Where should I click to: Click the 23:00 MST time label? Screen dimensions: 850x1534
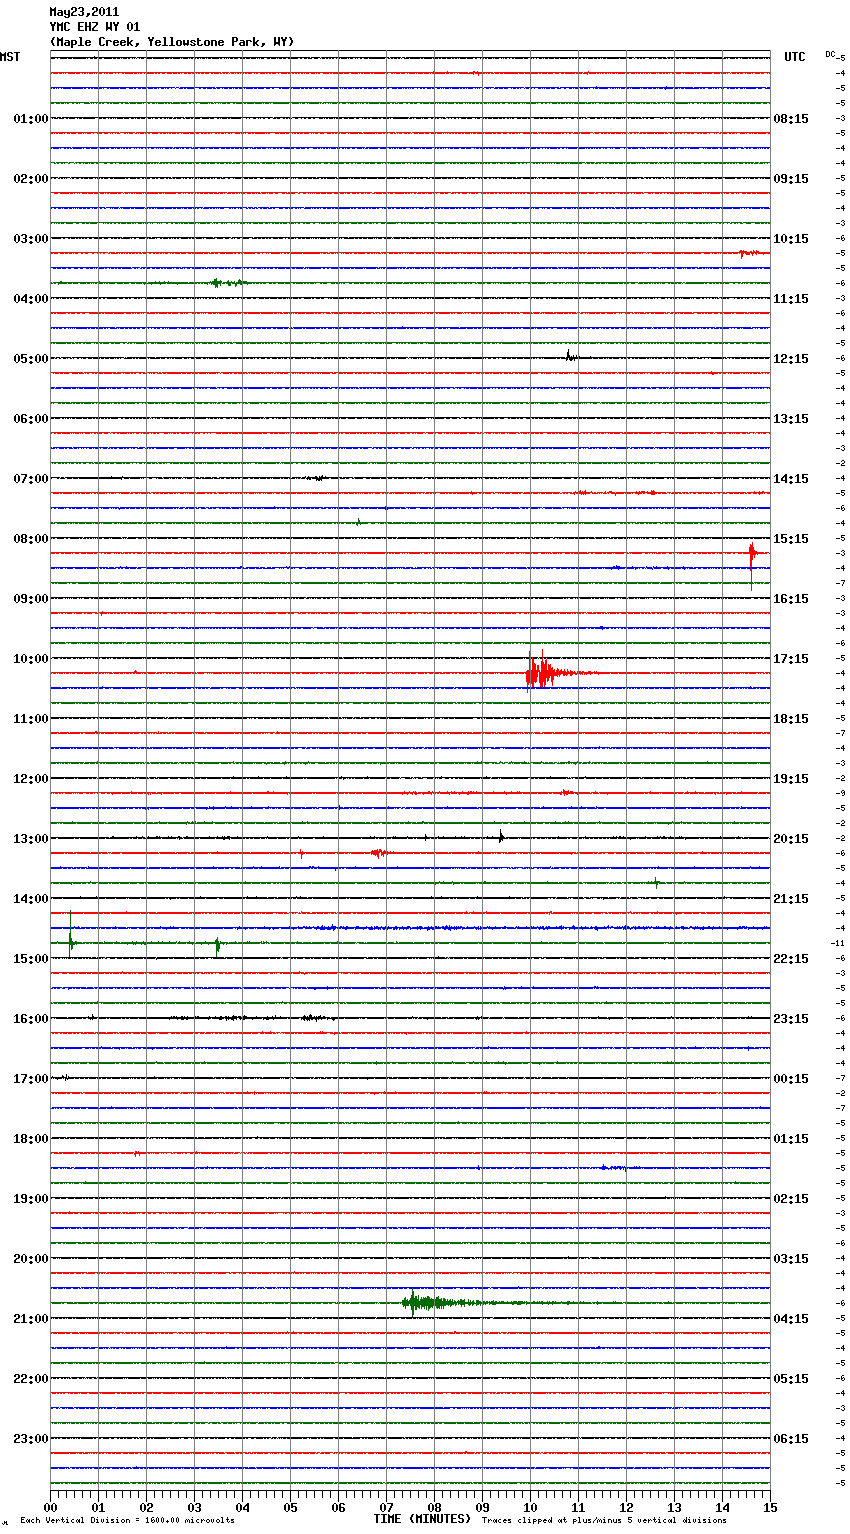(x=30, y=1439)
